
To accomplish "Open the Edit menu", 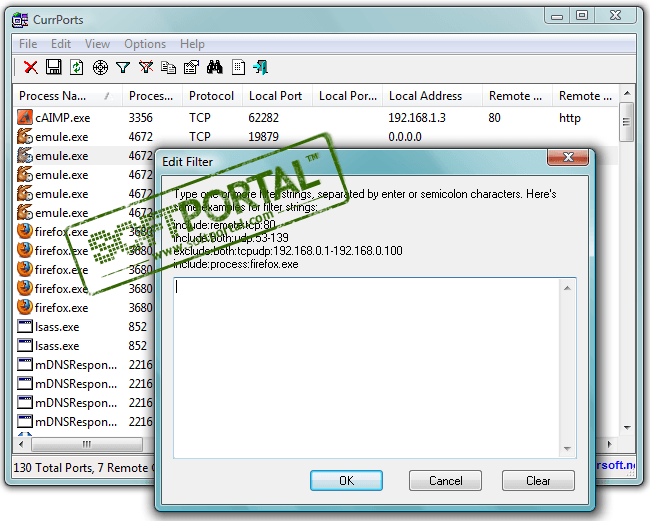I will coord(61,44).
